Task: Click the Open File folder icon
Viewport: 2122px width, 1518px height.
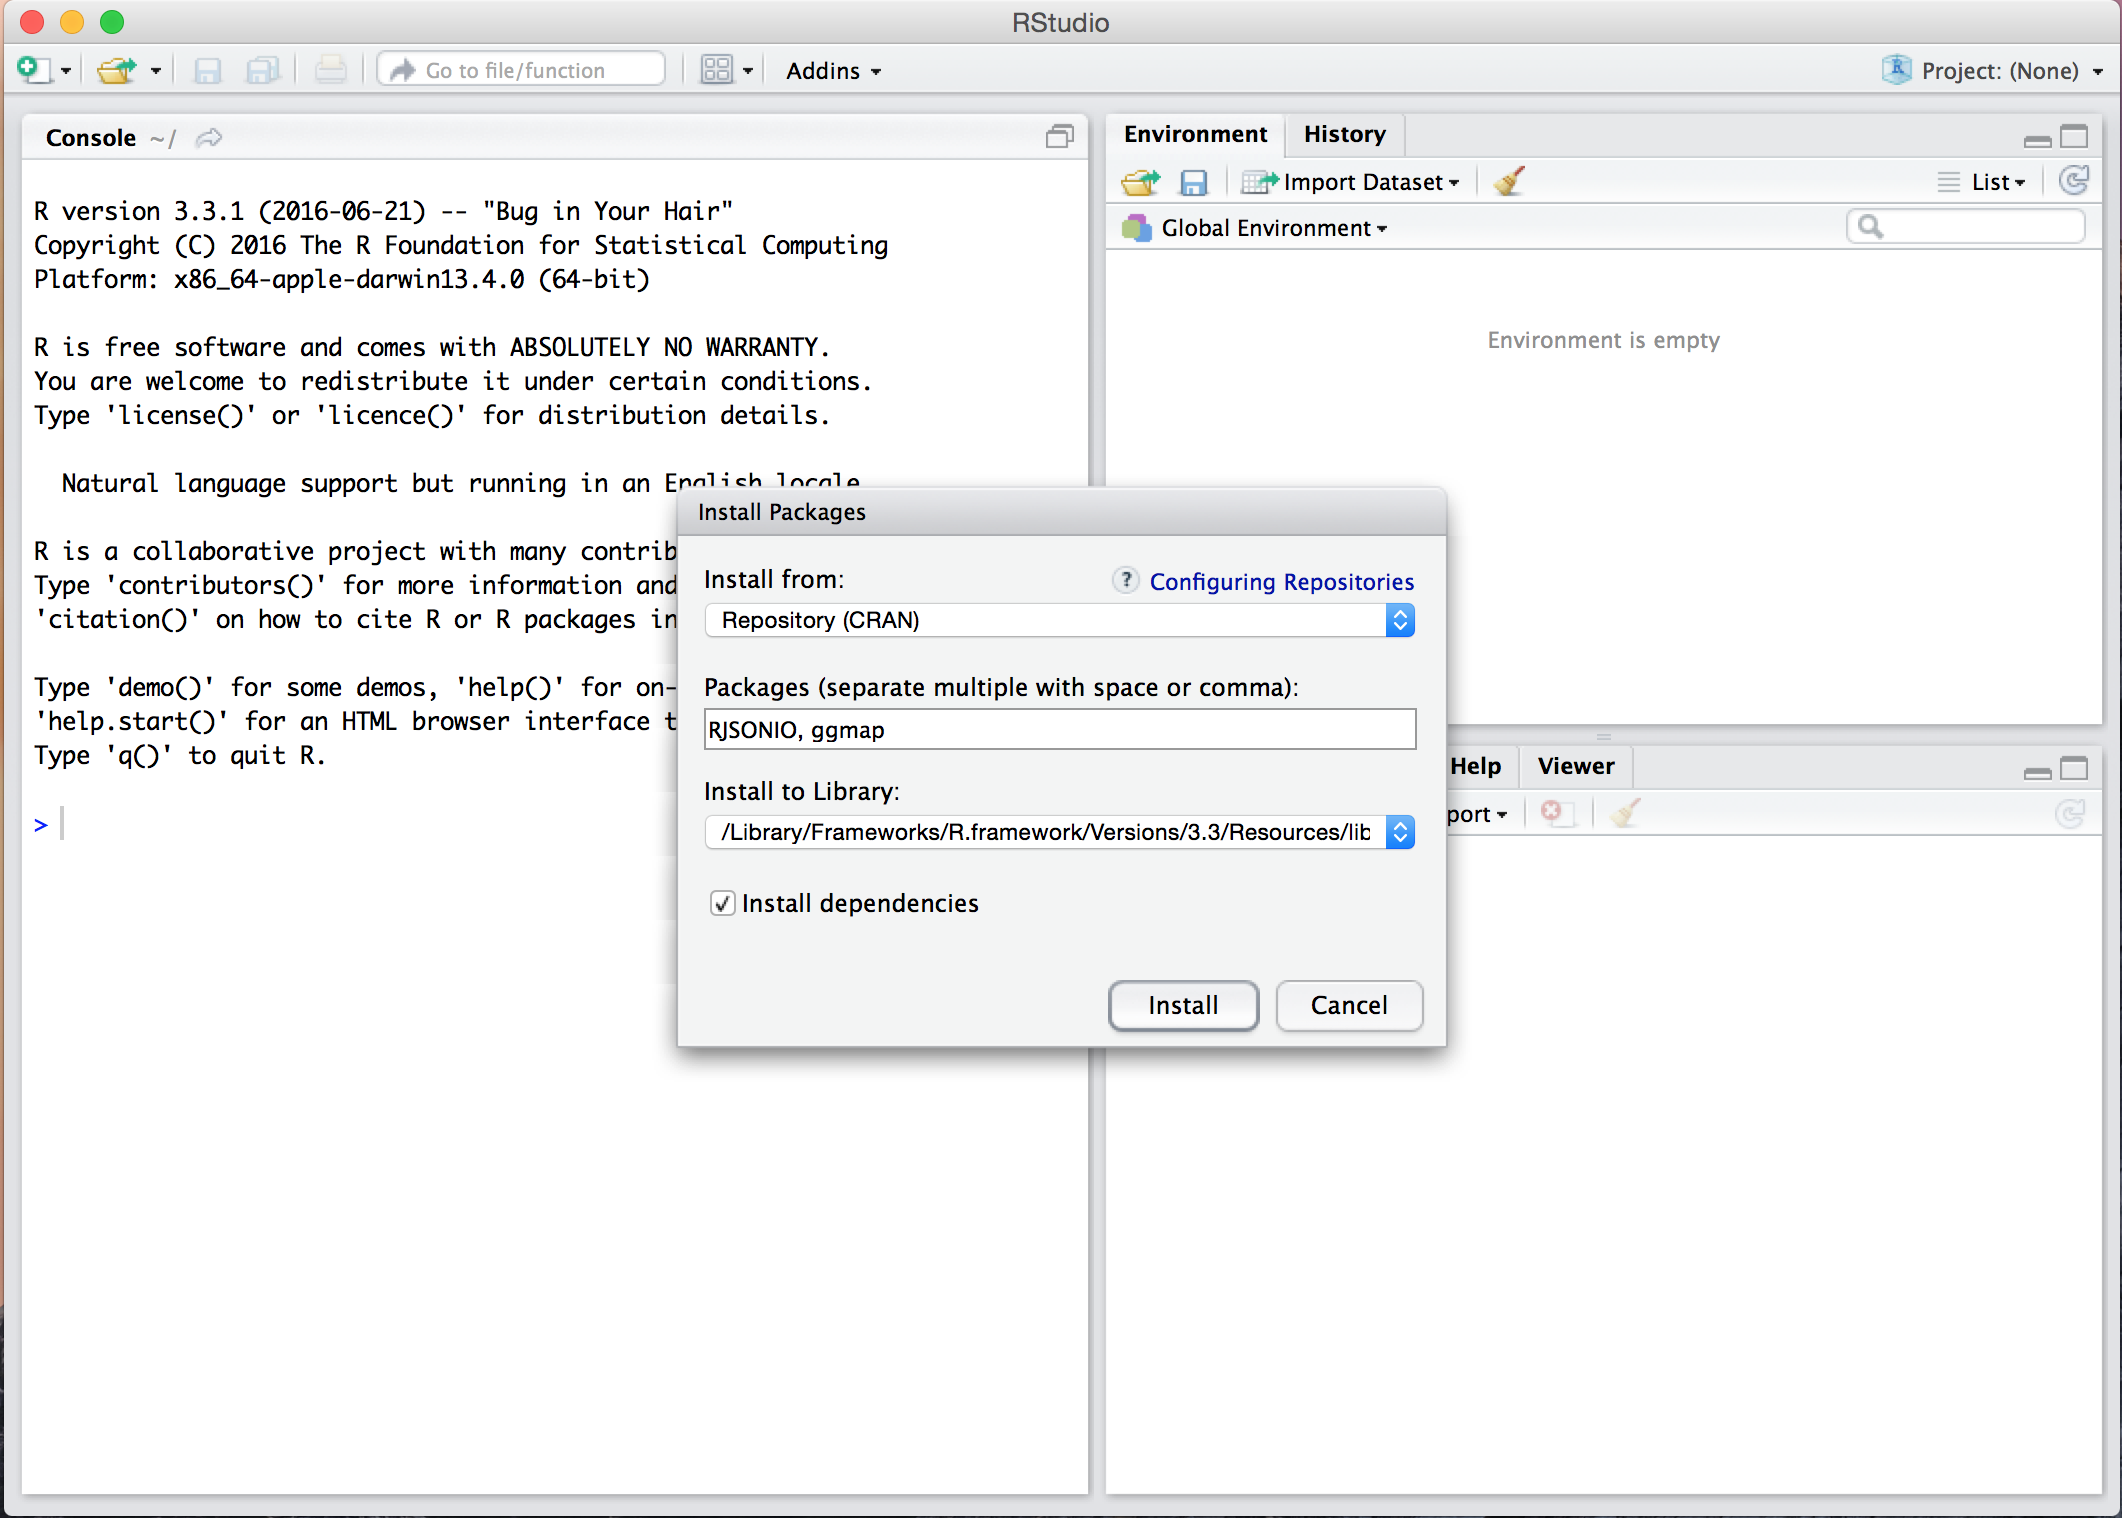Action: 117,70
